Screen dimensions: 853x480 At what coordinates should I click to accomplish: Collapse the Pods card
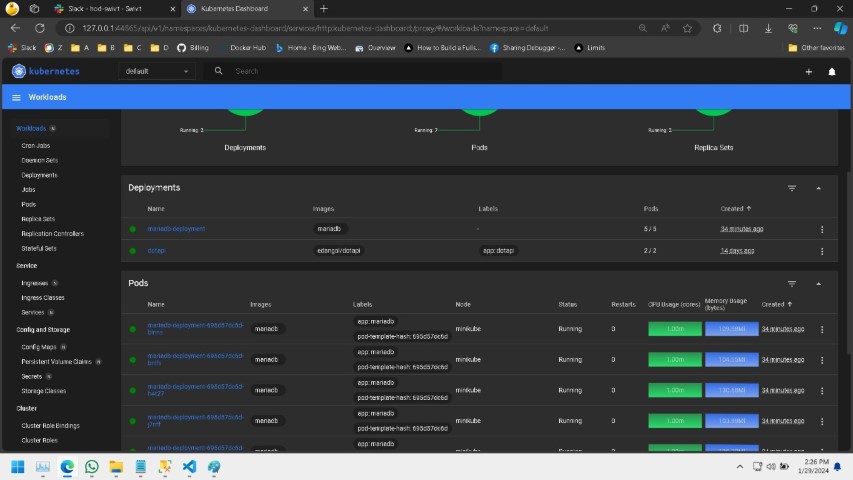coord(818,284)
